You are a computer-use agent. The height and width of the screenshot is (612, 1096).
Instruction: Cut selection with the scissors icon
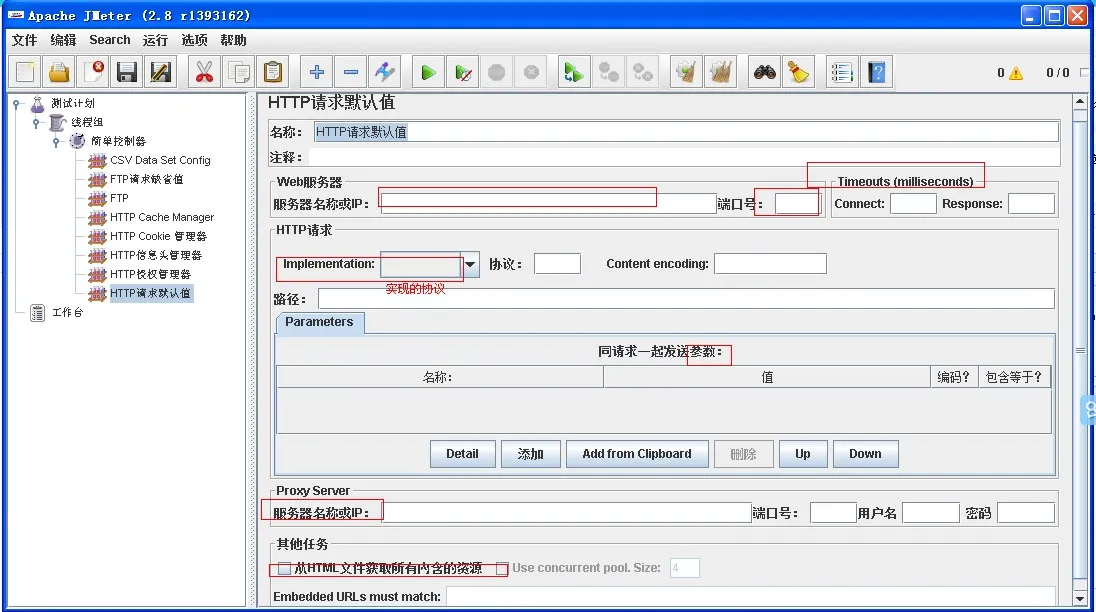click(203, 72)
